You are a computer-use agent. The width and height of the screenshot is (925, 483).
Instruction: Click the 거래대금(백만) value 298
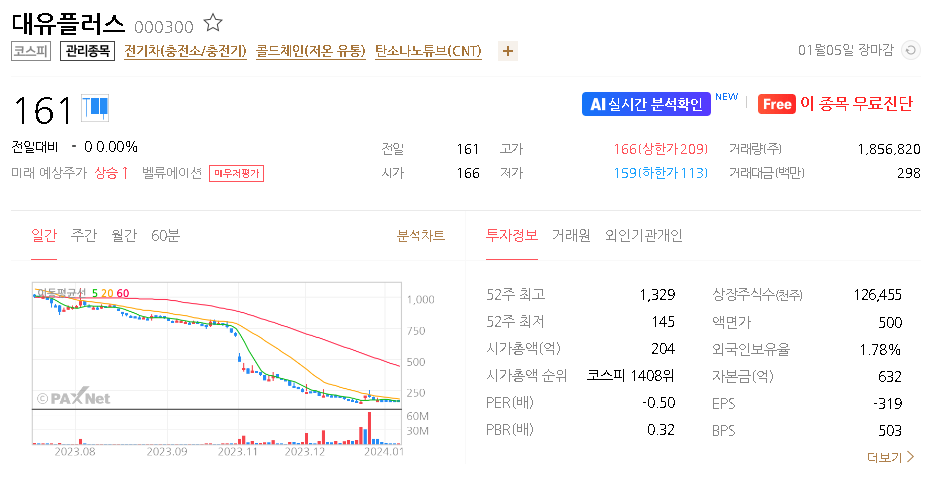pos(908,173)
